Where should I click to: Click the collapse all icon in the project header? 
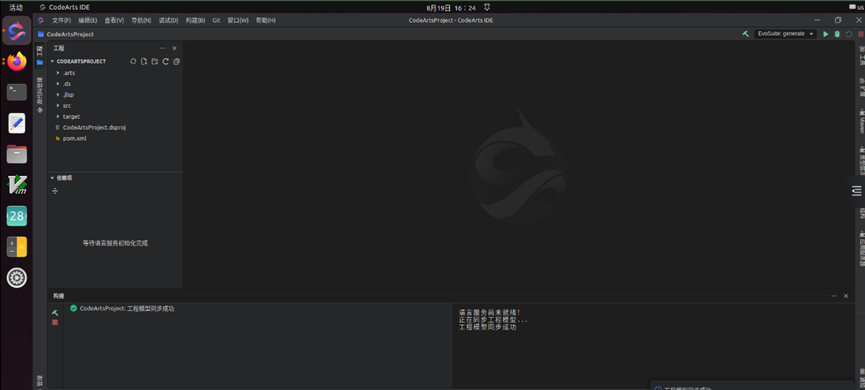(x=177, y=61)
